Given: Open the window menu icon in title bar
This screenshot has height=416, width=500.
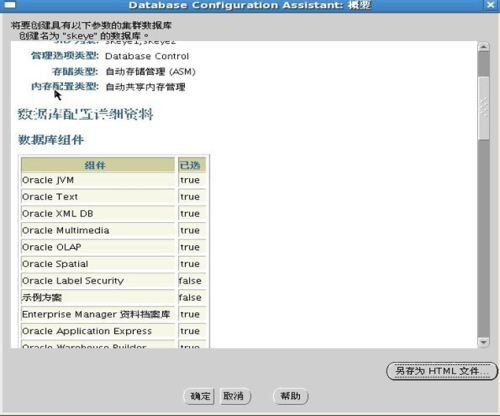Looking at the screenshot, I should pyautogui.click(x=10, y=5).
